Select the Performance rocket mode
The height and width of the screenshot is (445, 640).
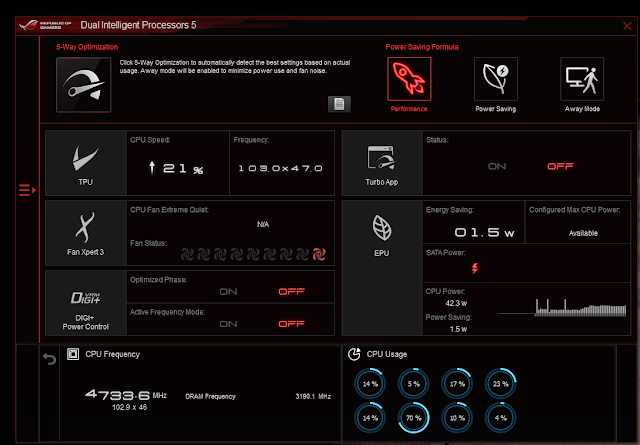(409, 79)
